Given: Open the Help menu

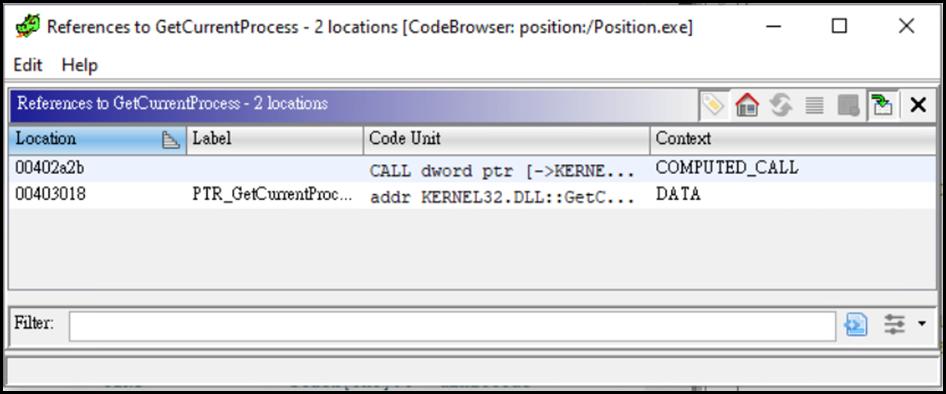Looking at the screenshot, I should [x=80, y=65].
